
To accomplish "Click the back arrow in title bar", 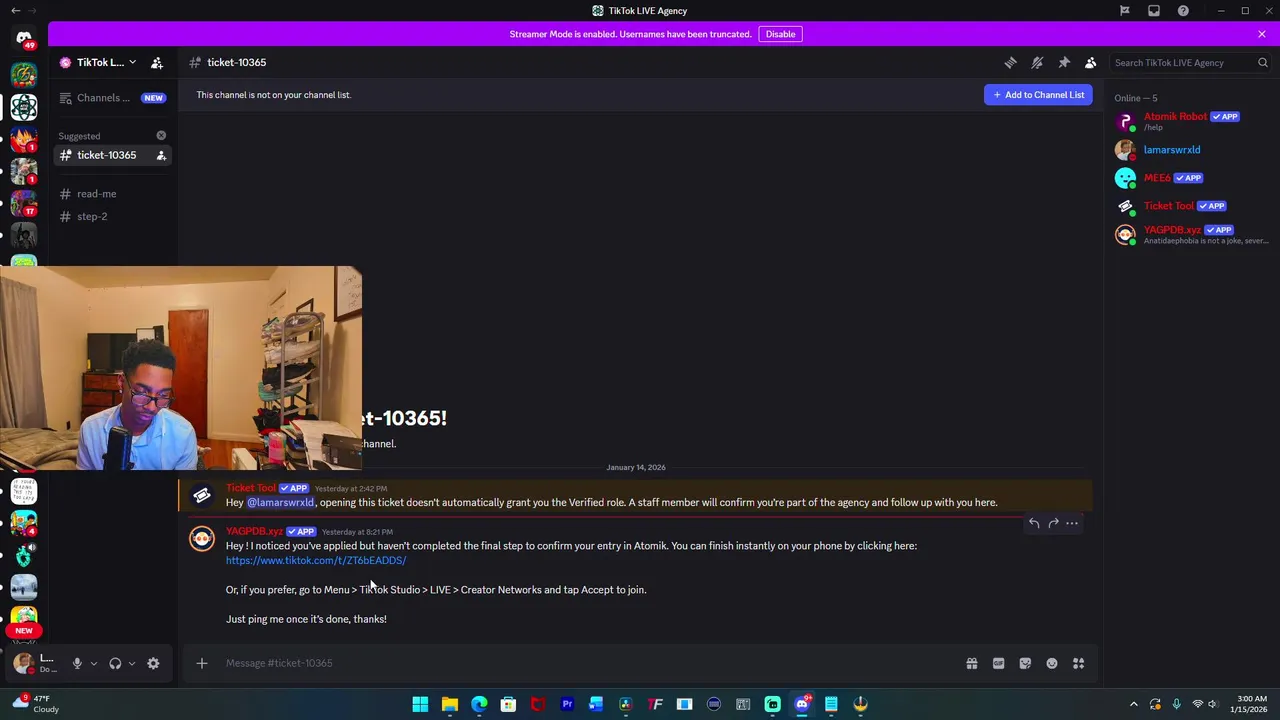I will tap(15, 10).
